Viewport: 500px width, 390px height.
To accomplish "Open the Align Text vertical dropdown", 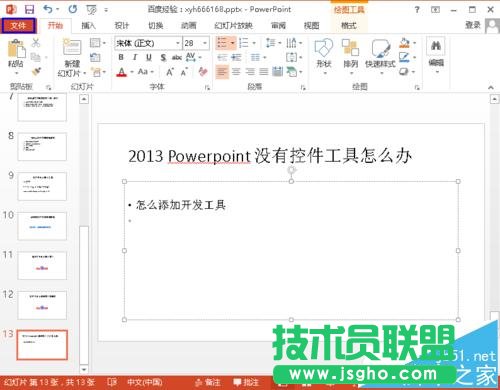I will [x=294, y=57].
